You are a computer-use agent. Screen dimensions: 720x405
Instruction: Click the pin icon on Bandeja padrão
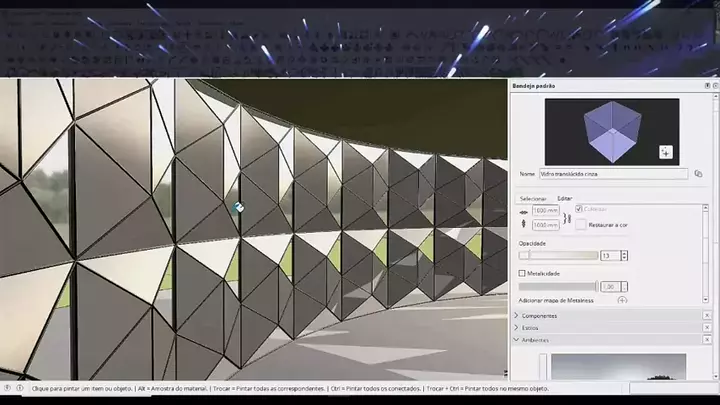point(707,86)
